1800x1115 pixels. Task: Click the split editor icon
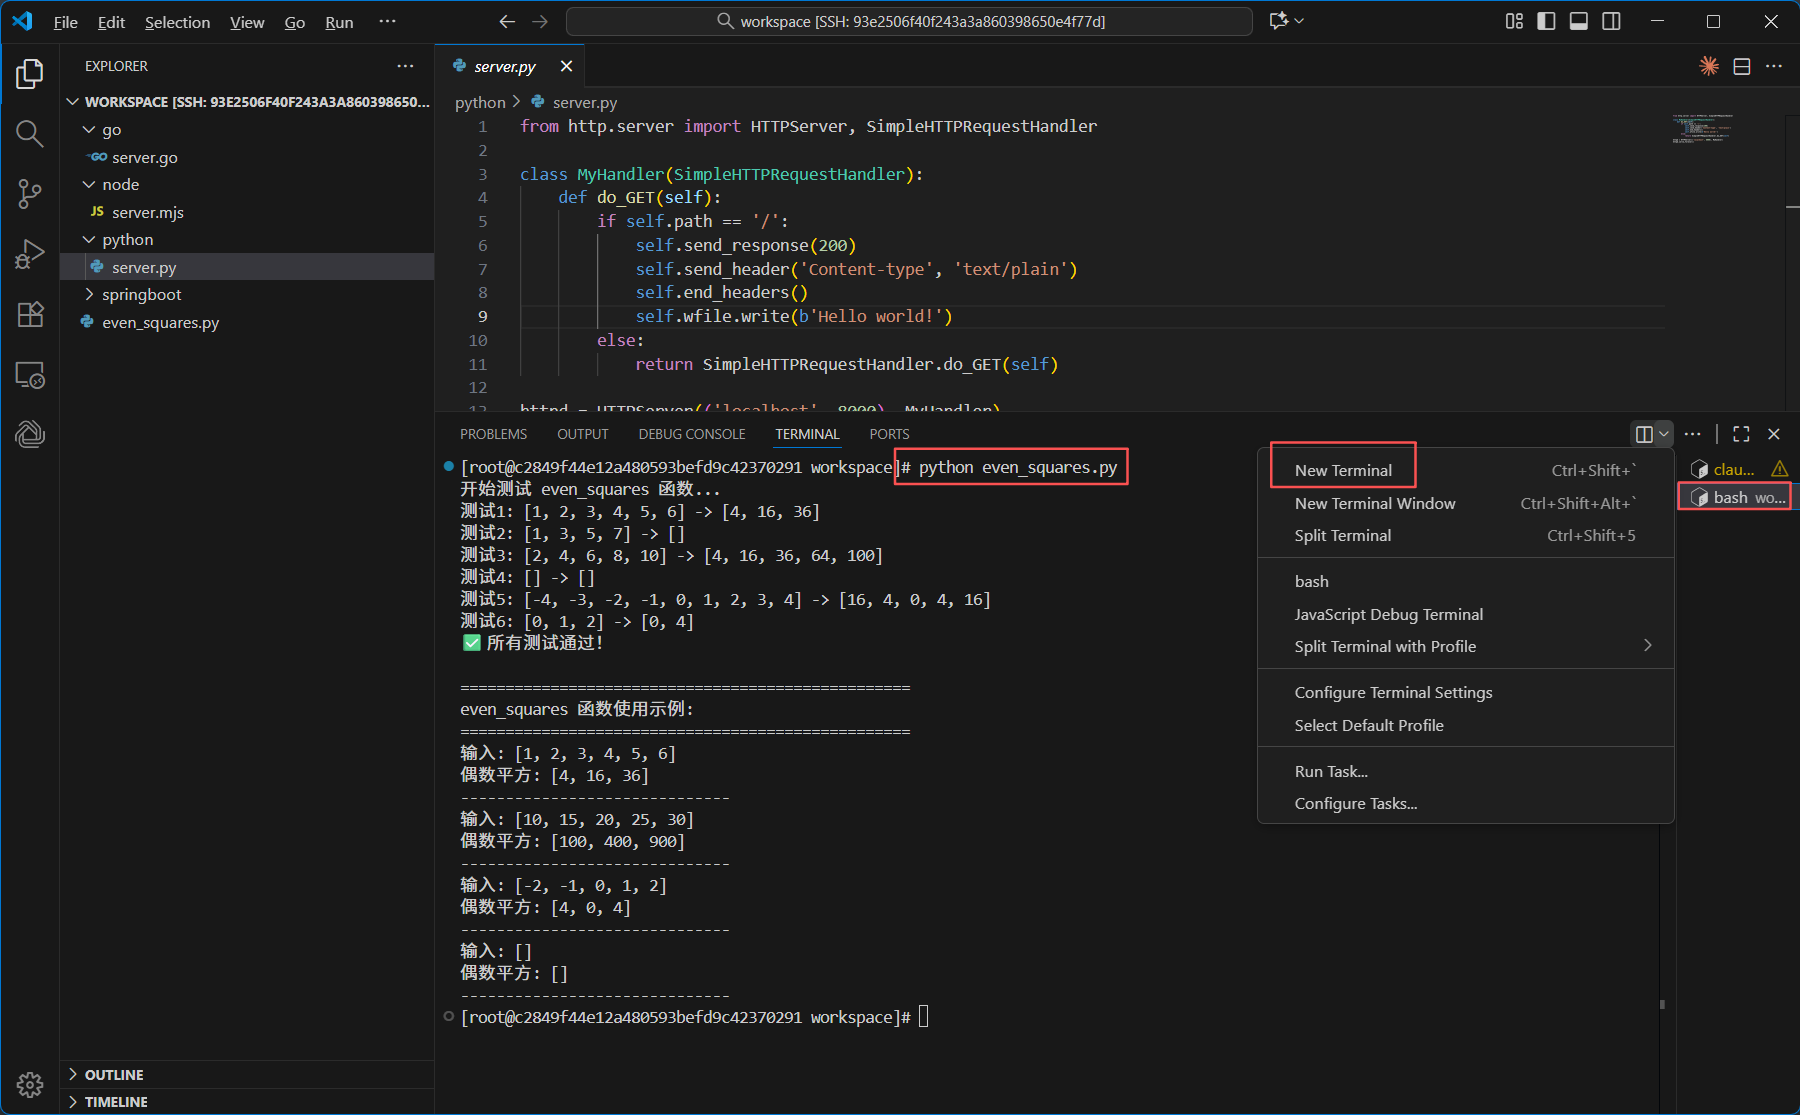[x=1741, y=66]
